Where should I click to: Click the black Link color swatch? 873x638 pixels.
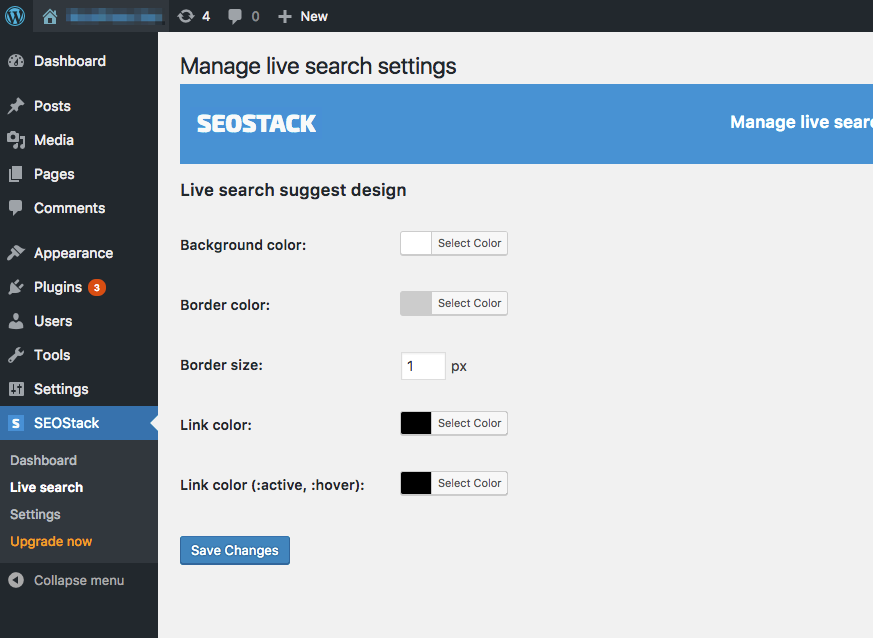[x=416, y=423]
